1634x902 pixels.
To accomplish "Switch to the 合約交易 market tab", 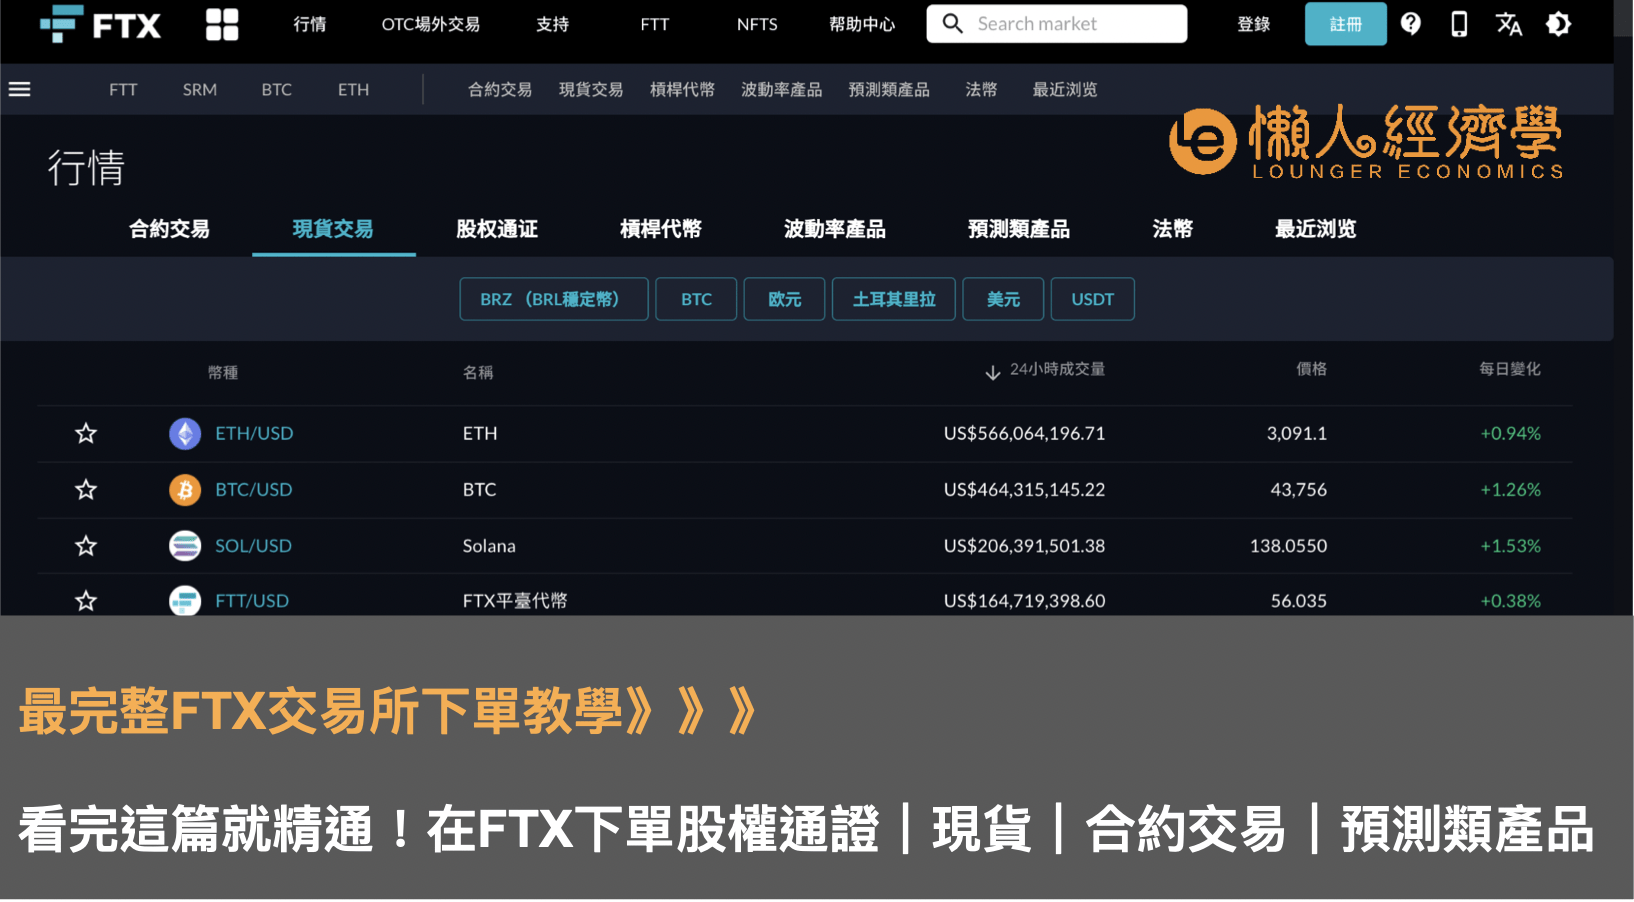I will point(169,229).
